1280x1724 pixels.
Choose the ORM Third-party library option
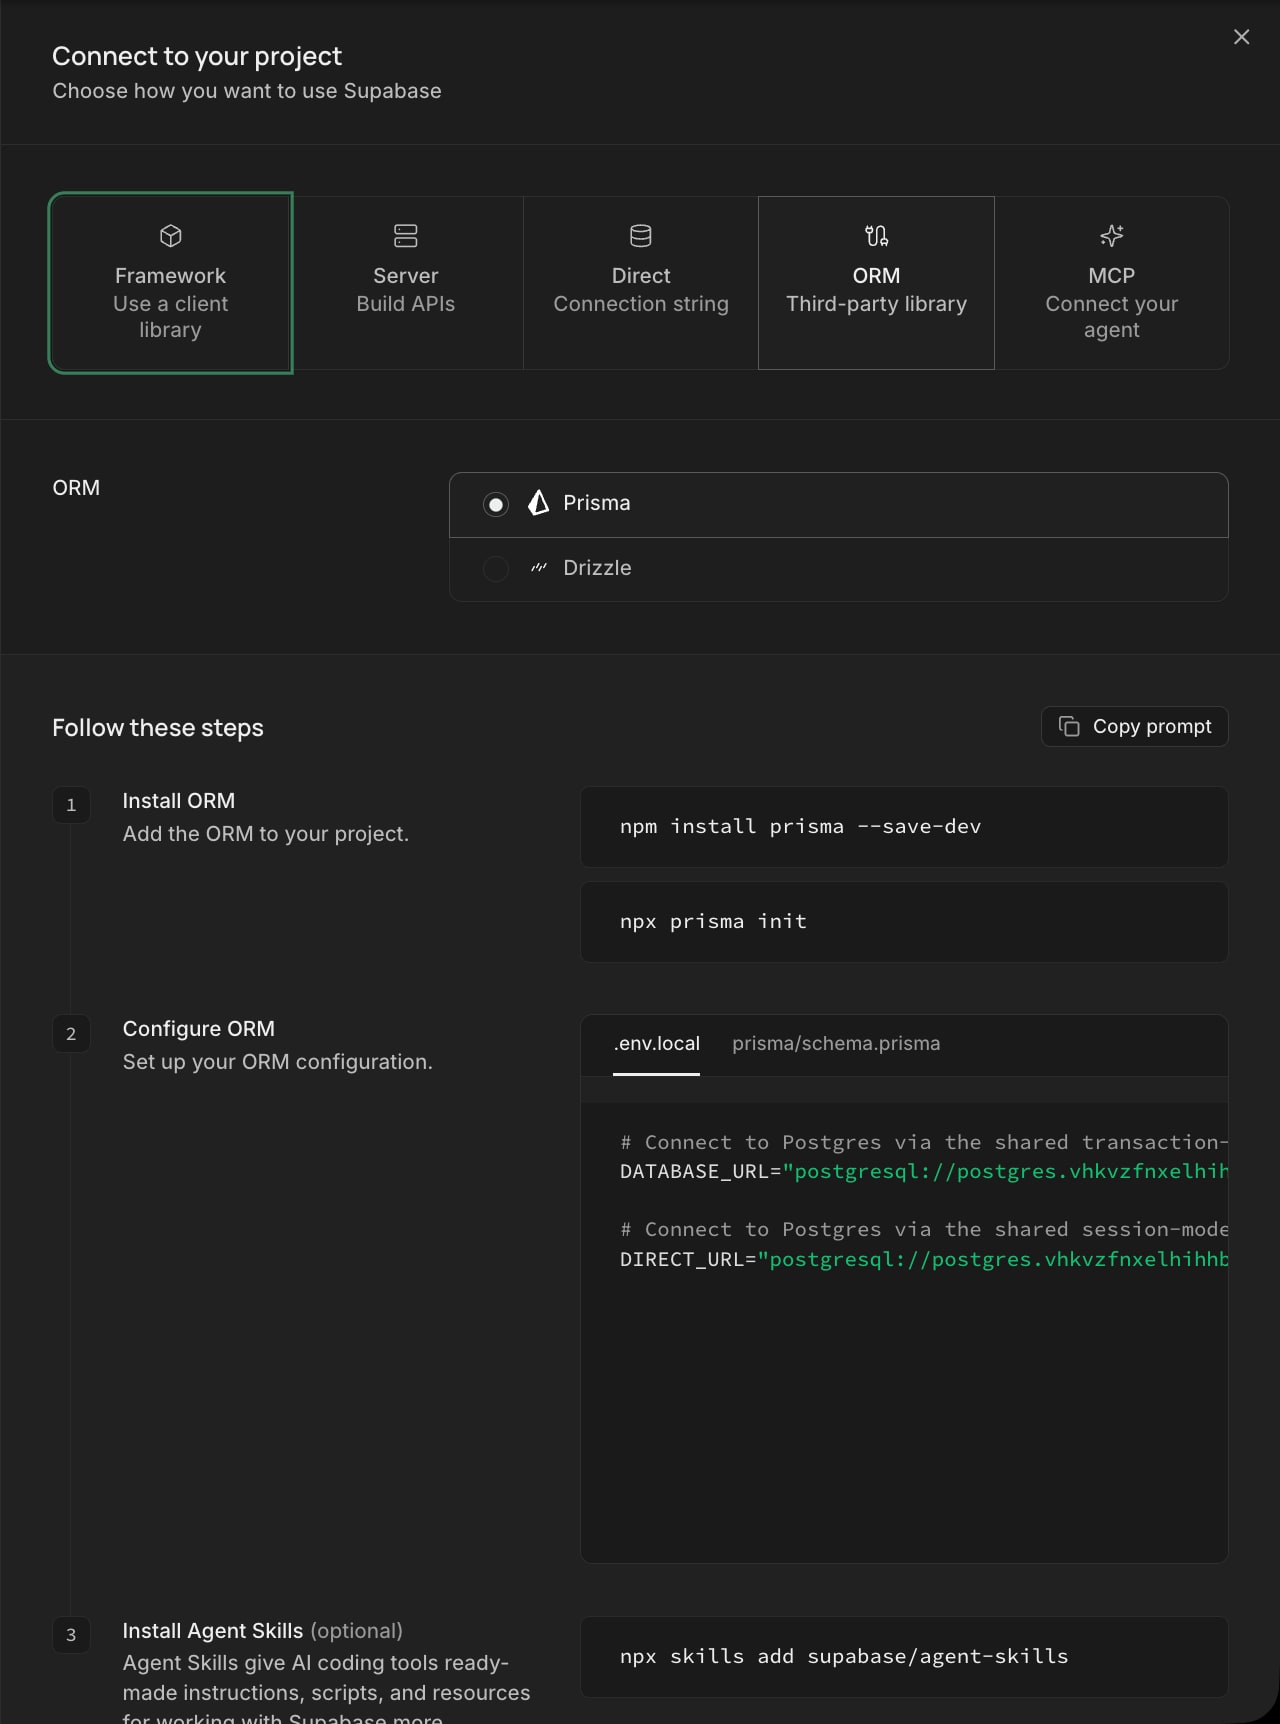pos(876,283)
